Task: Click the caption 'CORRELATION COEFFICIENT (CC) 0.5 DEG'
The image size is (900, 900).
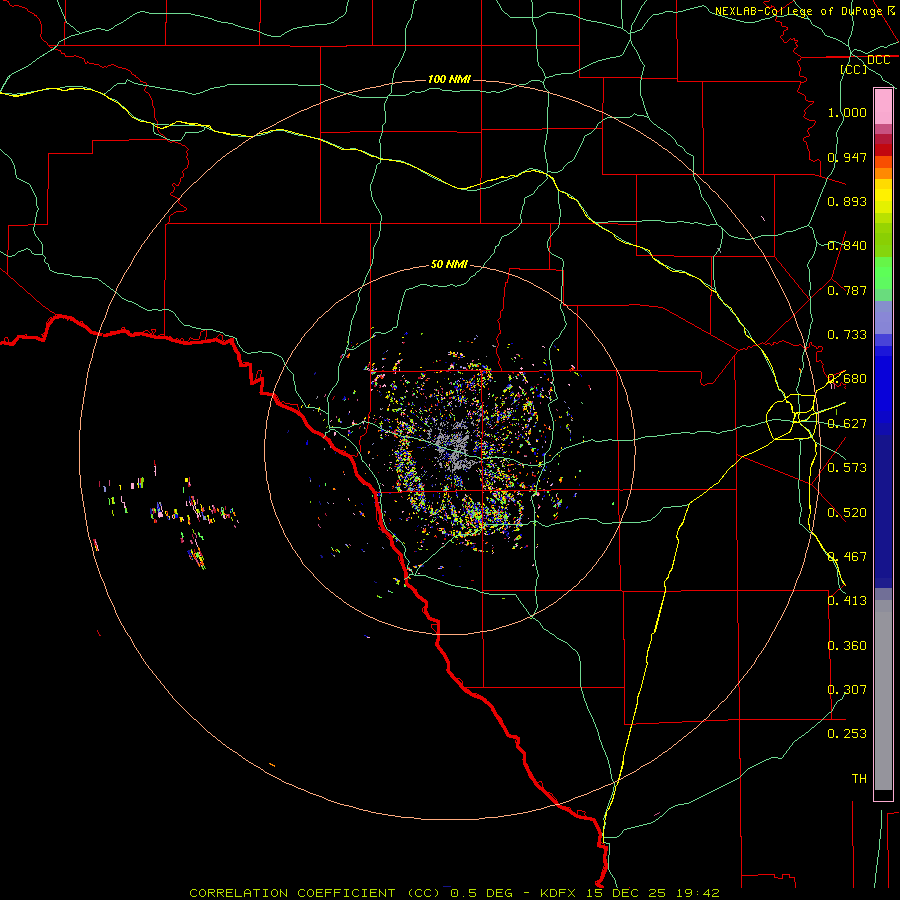Action: coord(351,893)
